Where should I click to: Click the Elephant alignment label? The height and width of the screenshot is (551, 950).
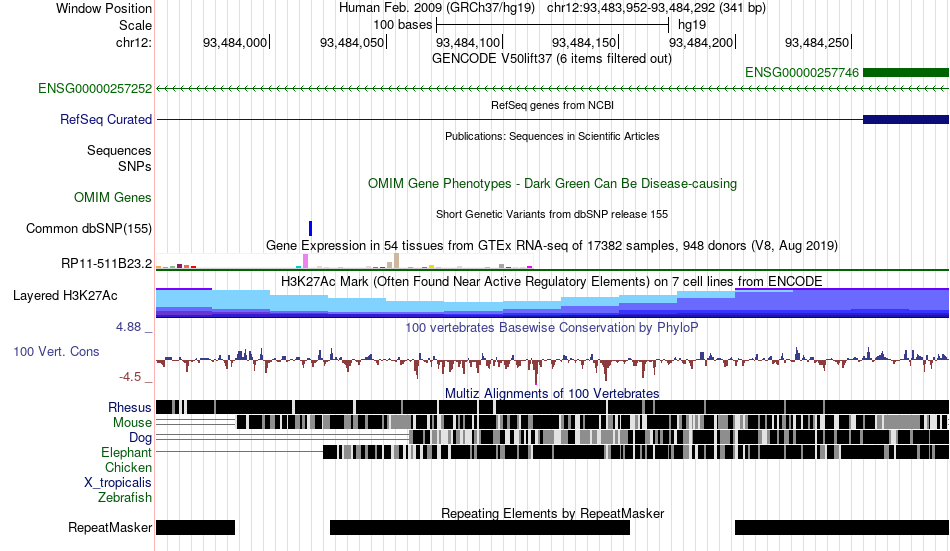pyautogui.click(x=126, y=453)
